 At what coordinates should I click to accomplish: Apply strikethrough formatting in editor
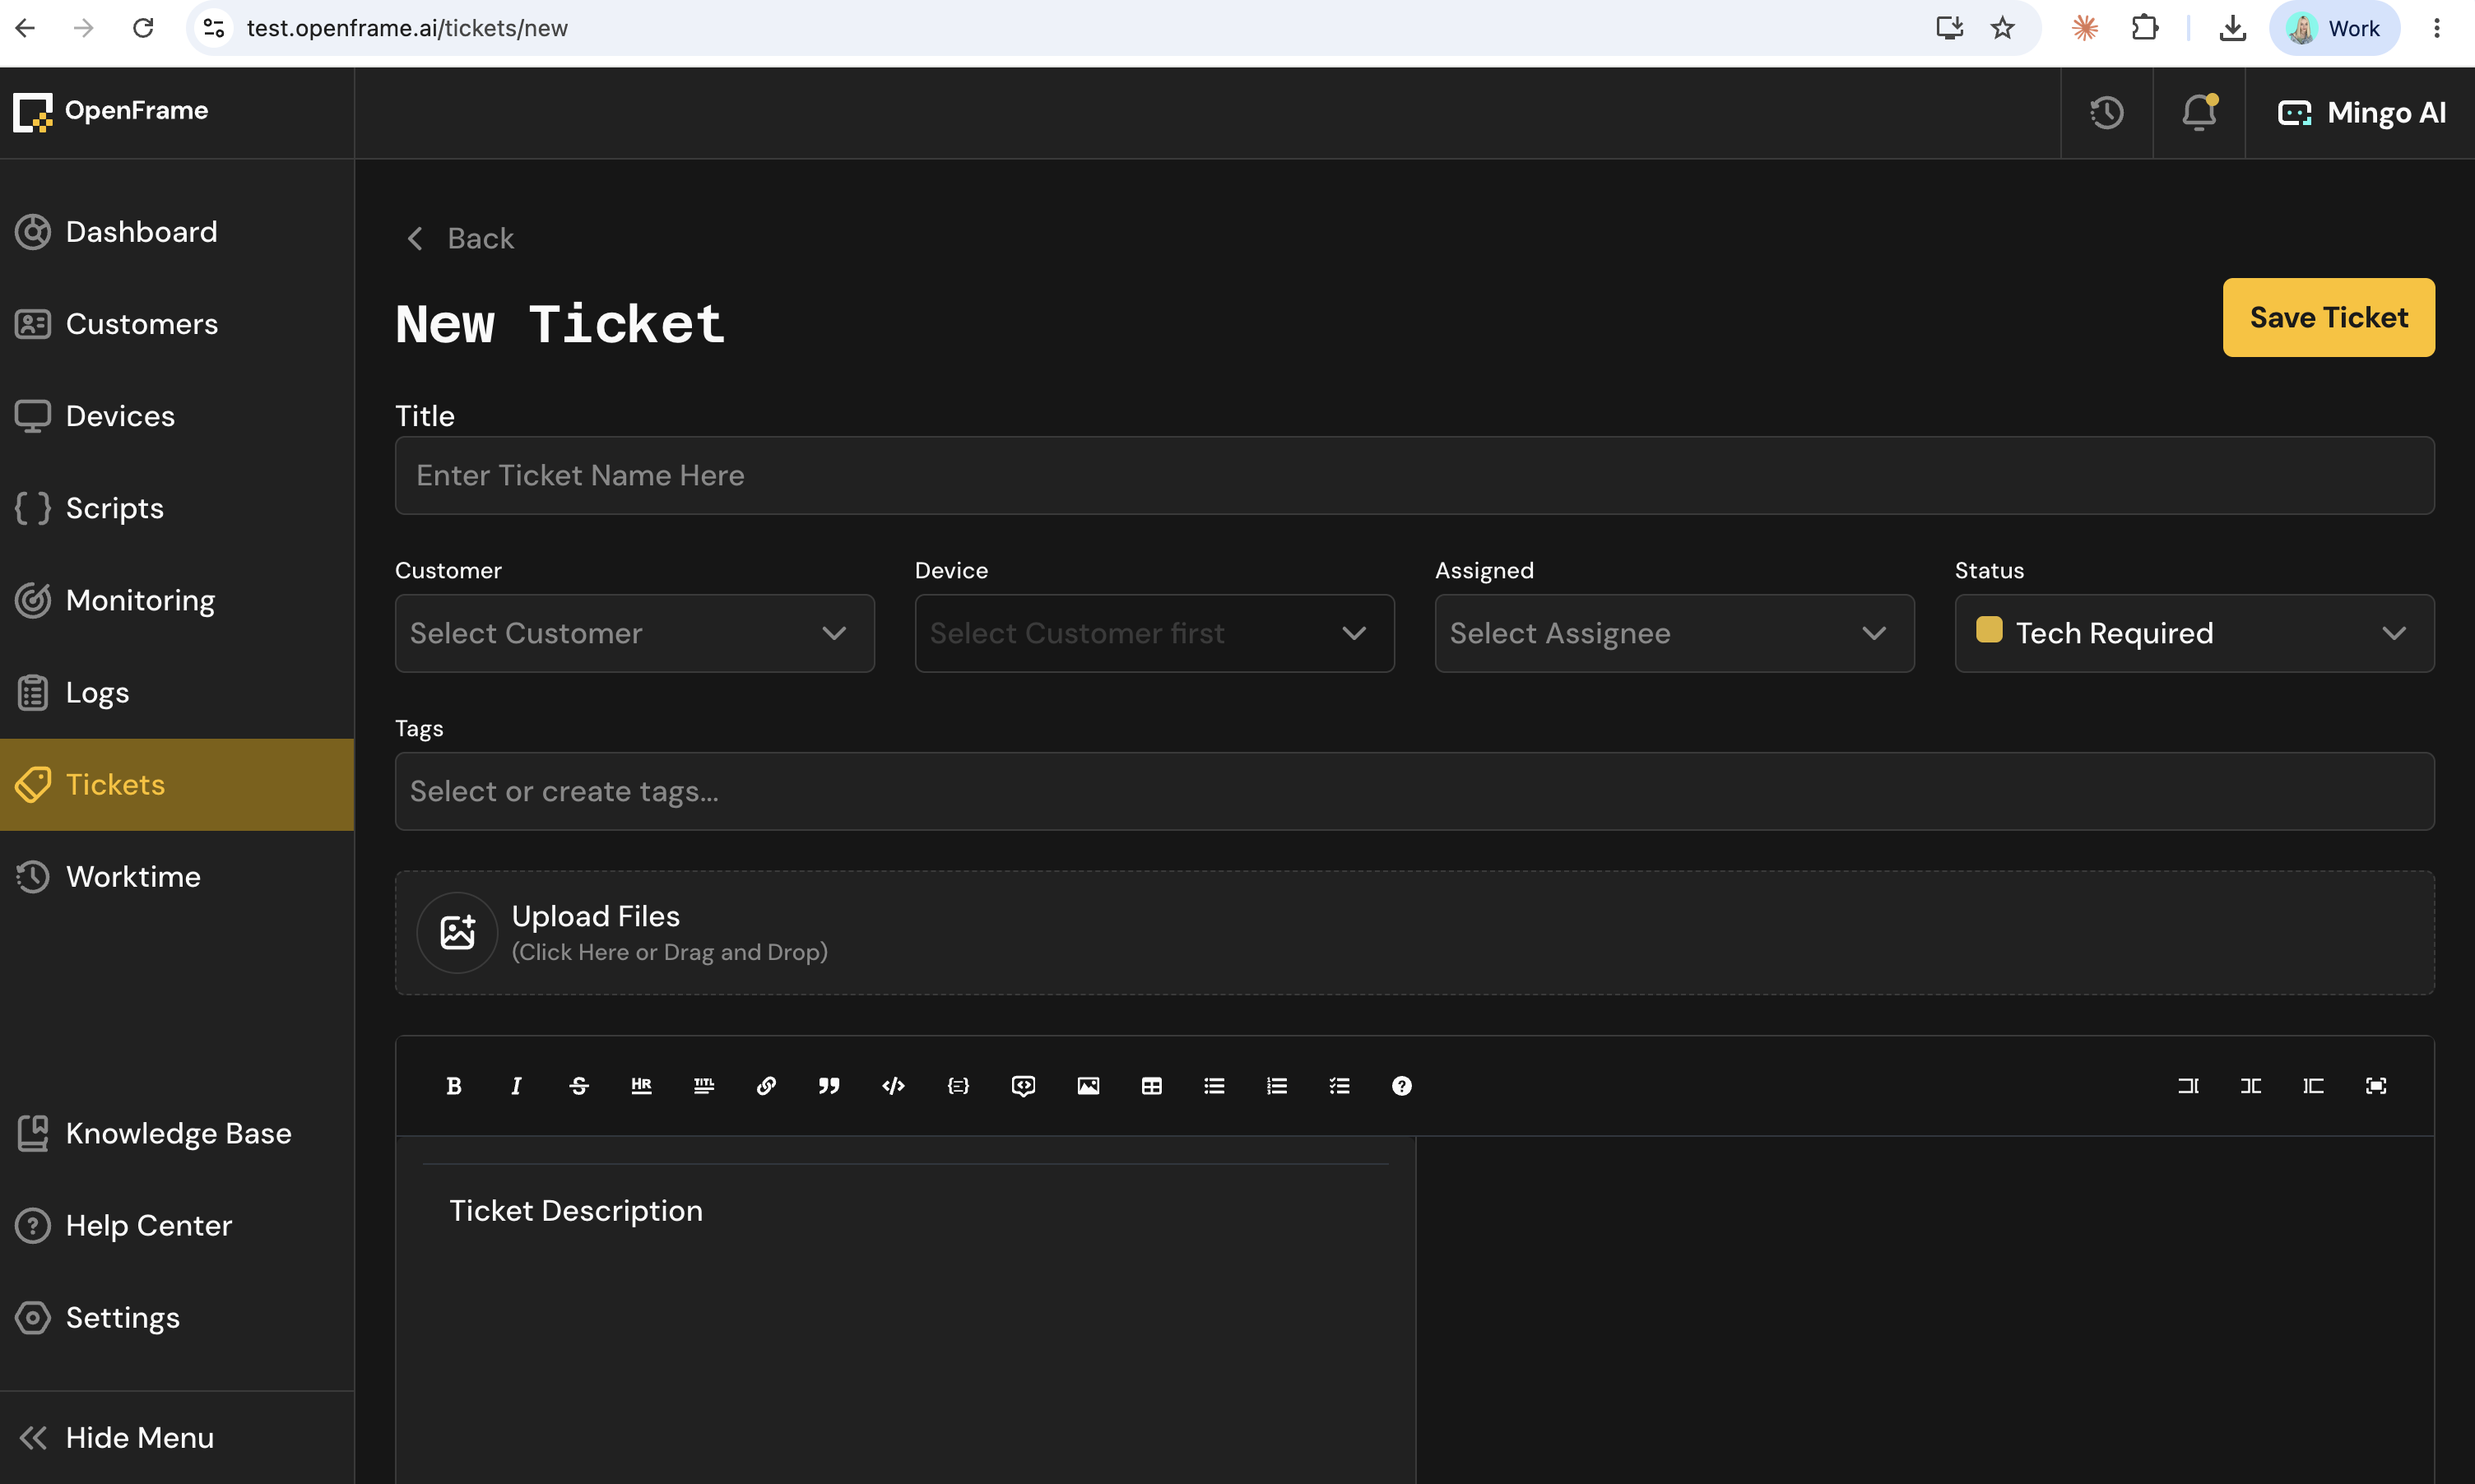[x=579, y=1086]
